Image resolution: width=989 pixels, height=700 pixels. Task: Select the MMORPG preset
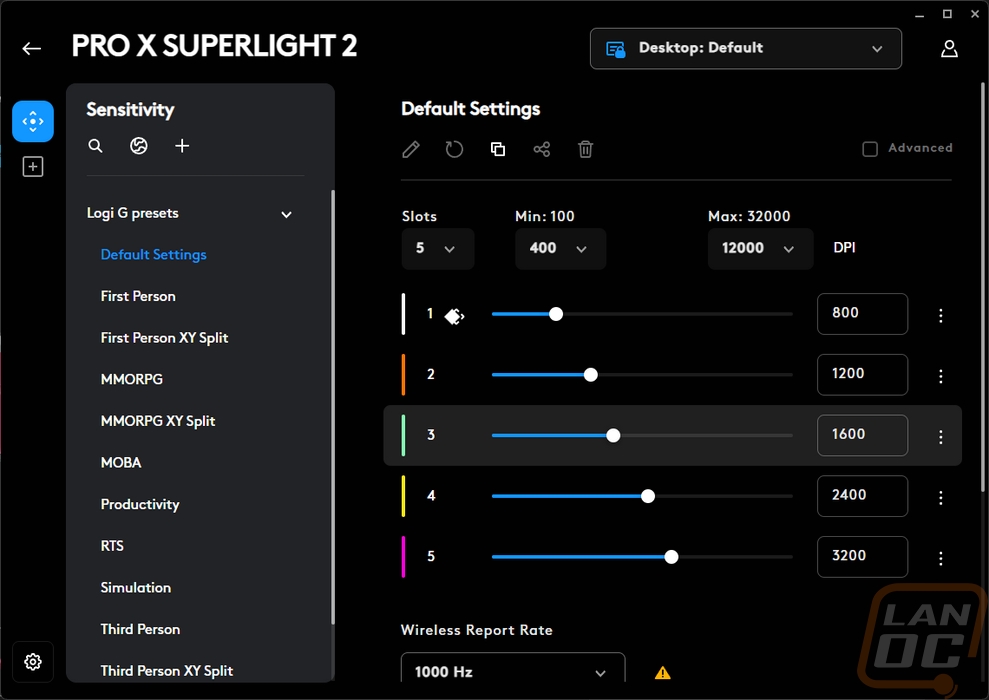(132, 380)
